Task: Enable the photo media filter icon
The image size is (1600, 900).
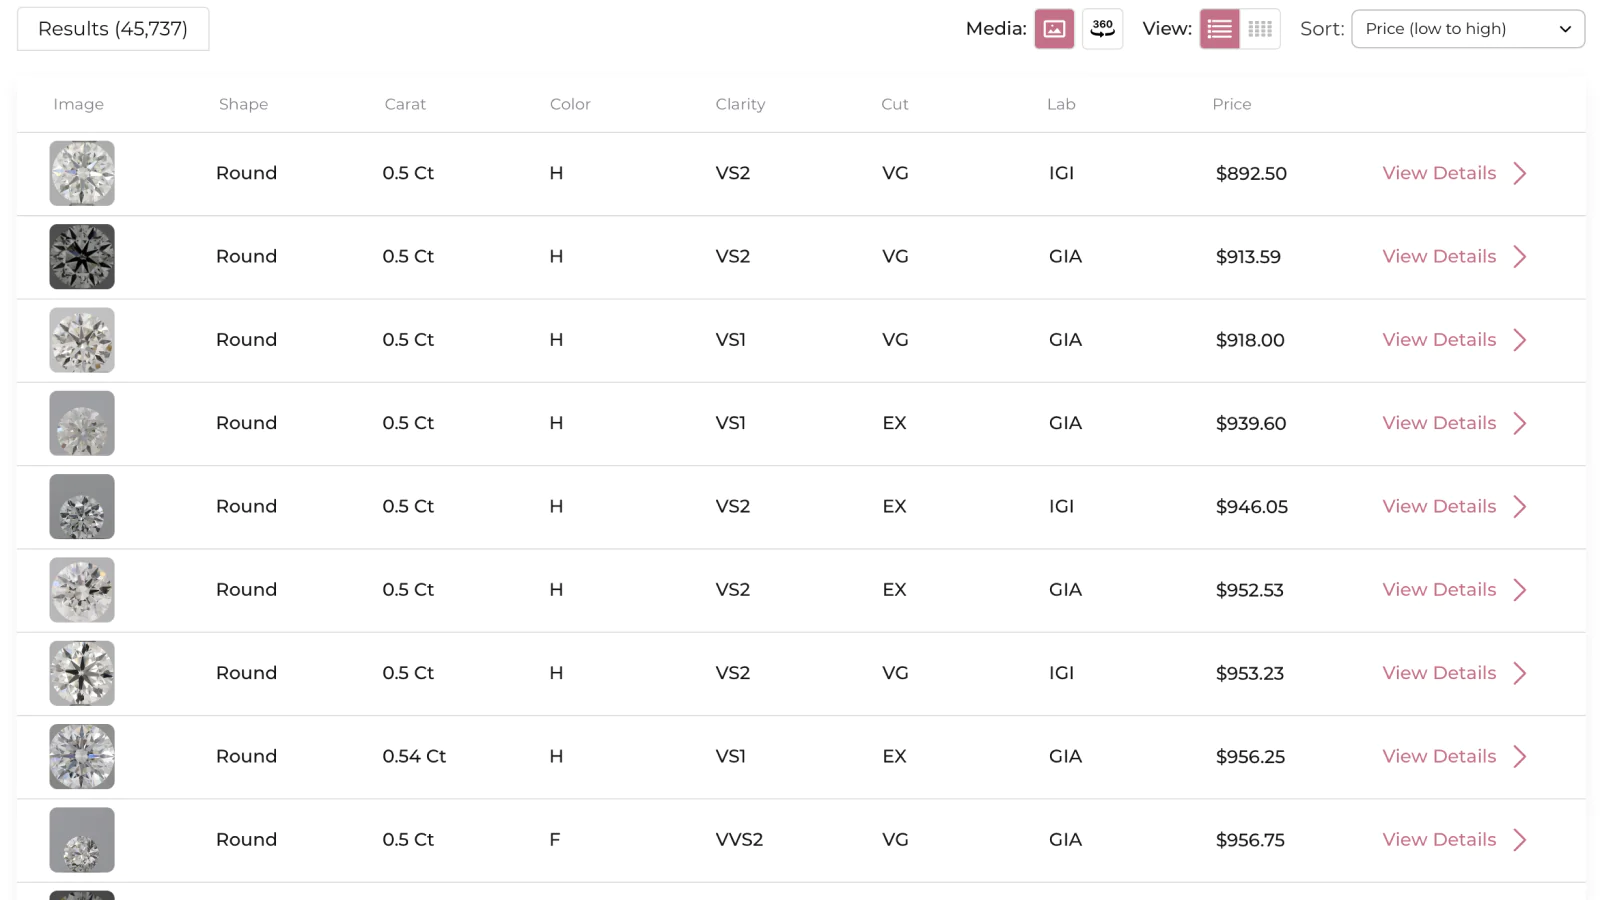Action: (x=1054, y=29)
